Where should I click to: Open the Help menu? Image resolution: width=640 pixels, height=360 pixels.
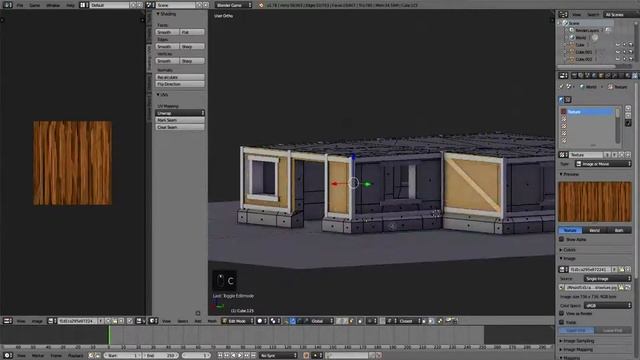click(x=70, y=5)
